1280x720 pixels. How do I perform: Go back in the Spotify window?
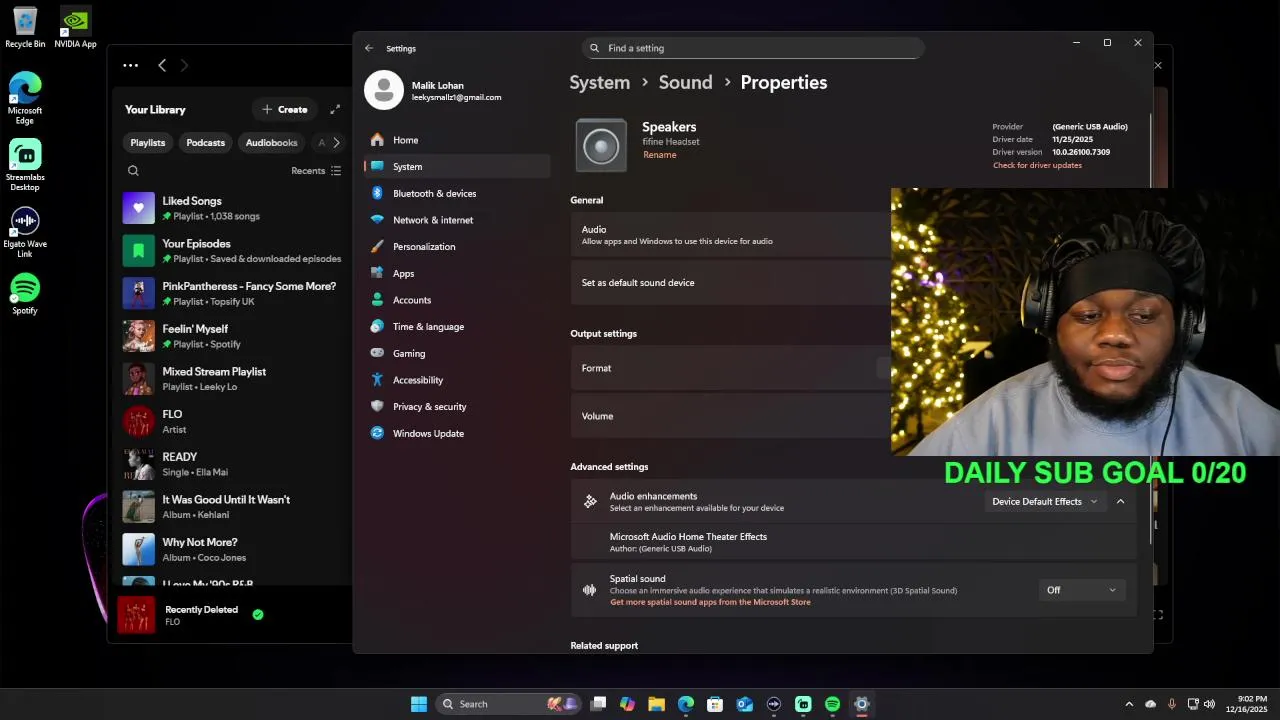(162, 65)
